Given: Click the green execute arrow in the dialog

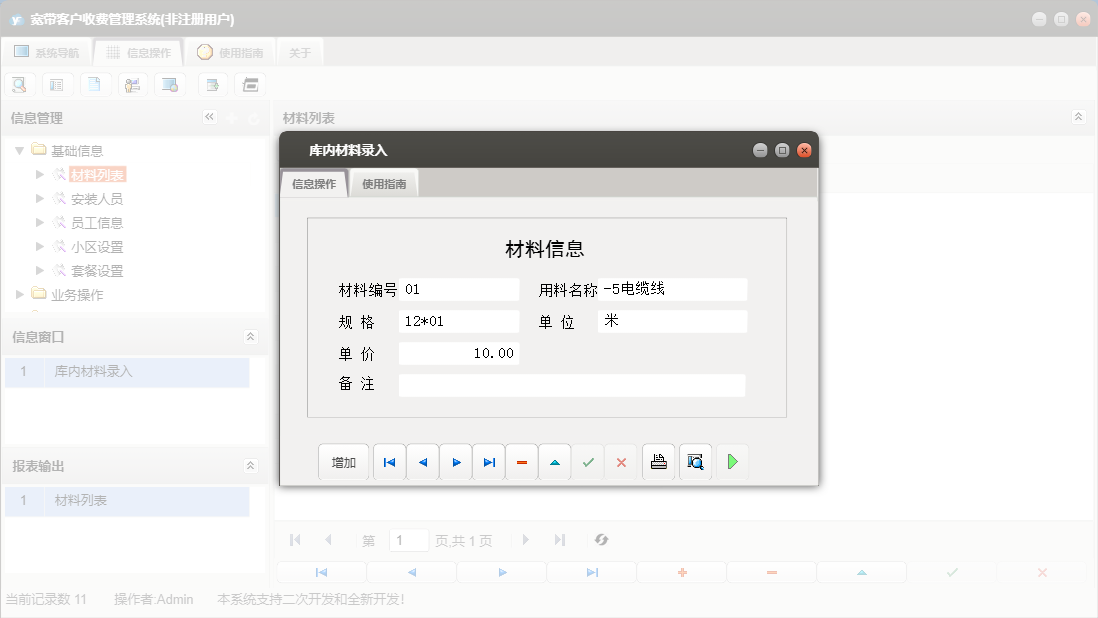Looking at the screenshot, I should click(732, 461).
